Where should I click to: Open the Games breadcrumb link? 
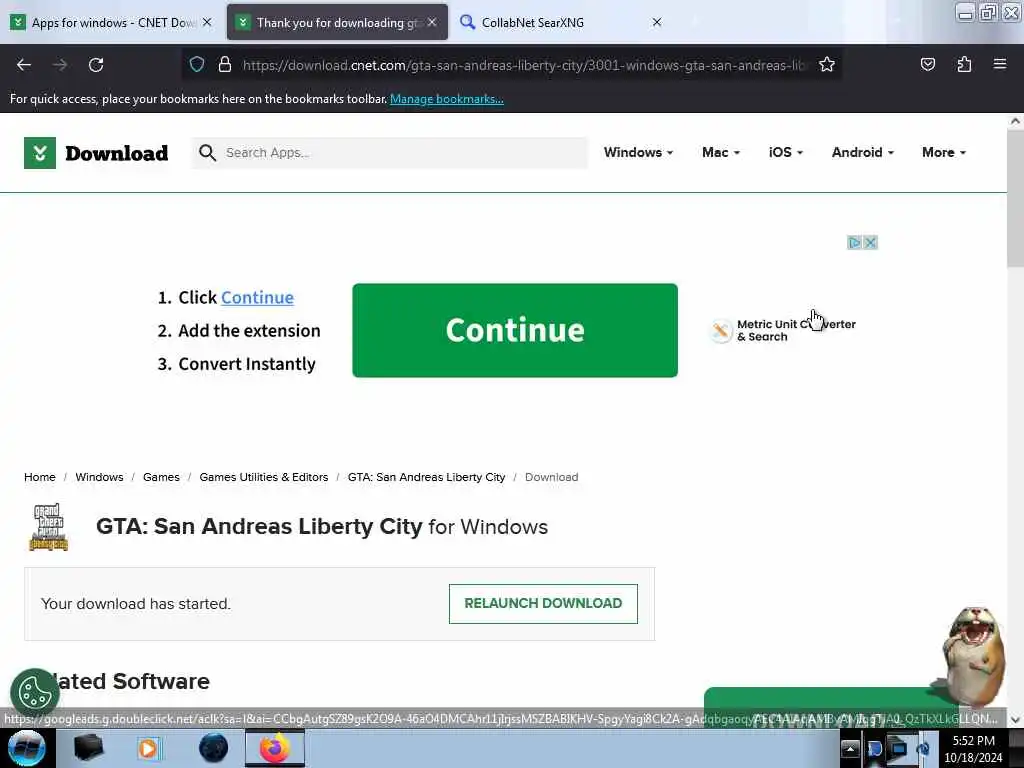pos(161,477)
